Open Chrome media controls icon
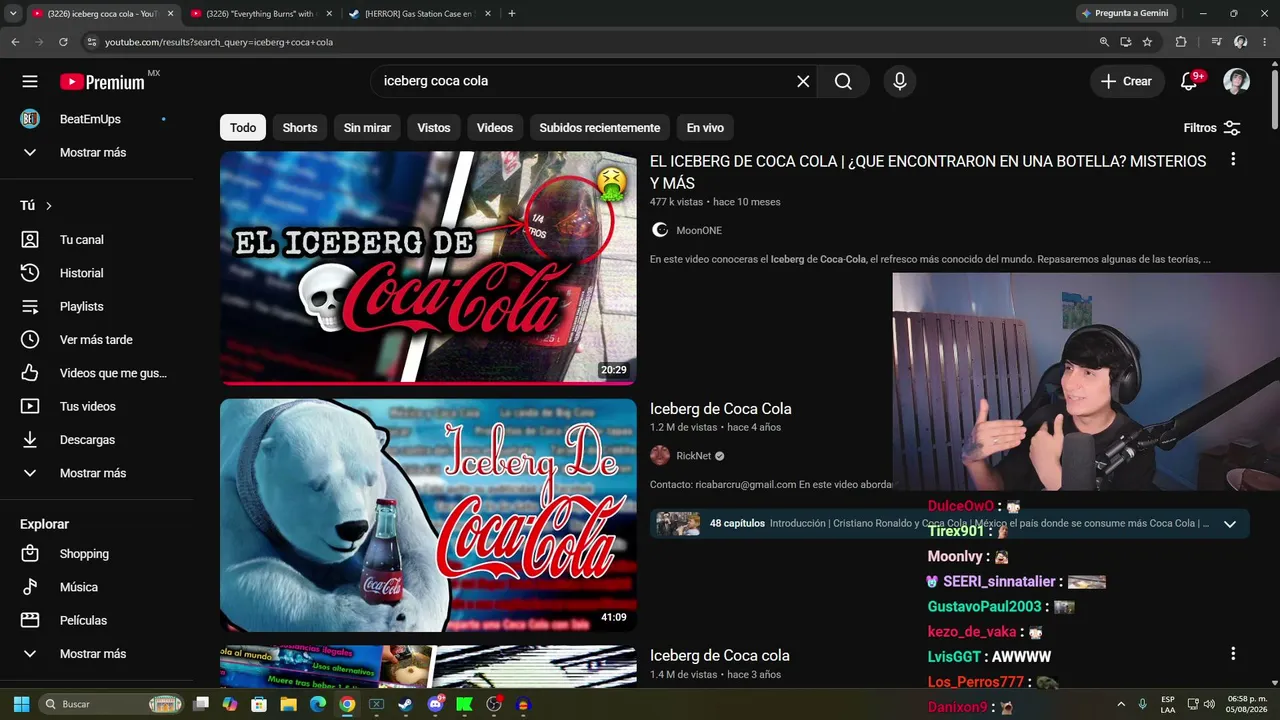 pos(1216,42)
